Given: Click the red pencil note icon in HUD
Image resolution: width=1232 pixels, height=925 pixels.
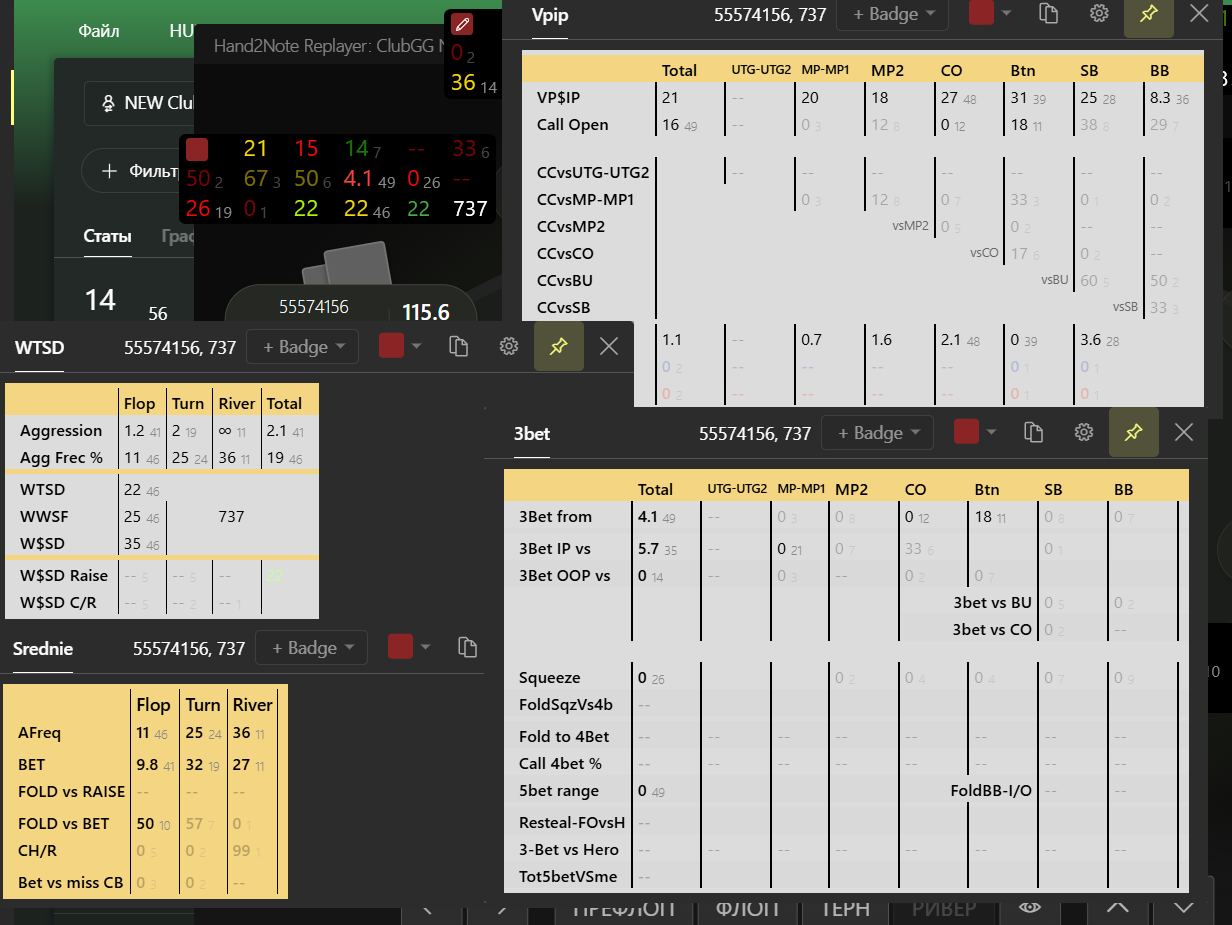Looking at the screenshot, I should point(461,24).
